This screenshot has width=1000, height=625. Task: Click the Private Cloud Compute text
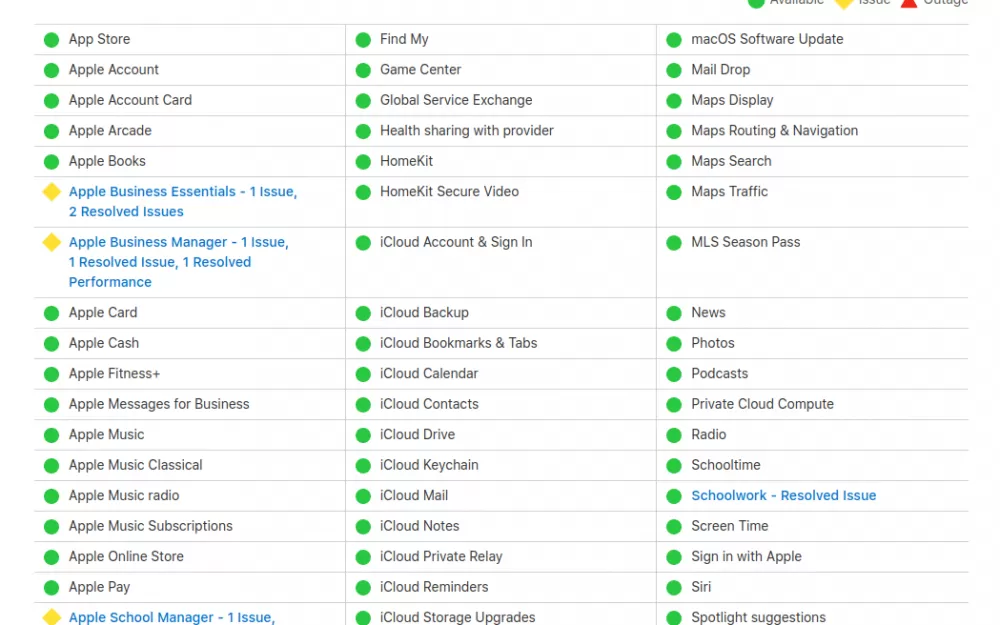763,404
